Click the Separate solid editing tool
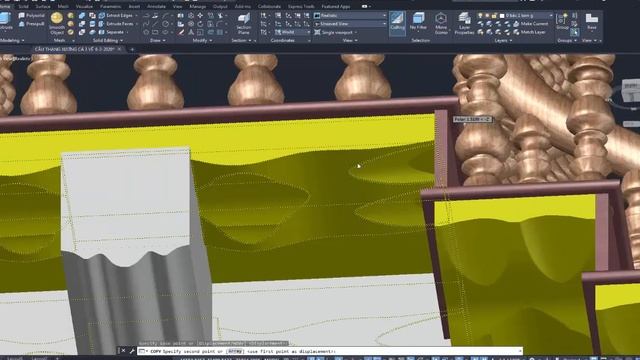Viewport: 640px width, 360px height. pyautogui.click(x=111, y=32)
